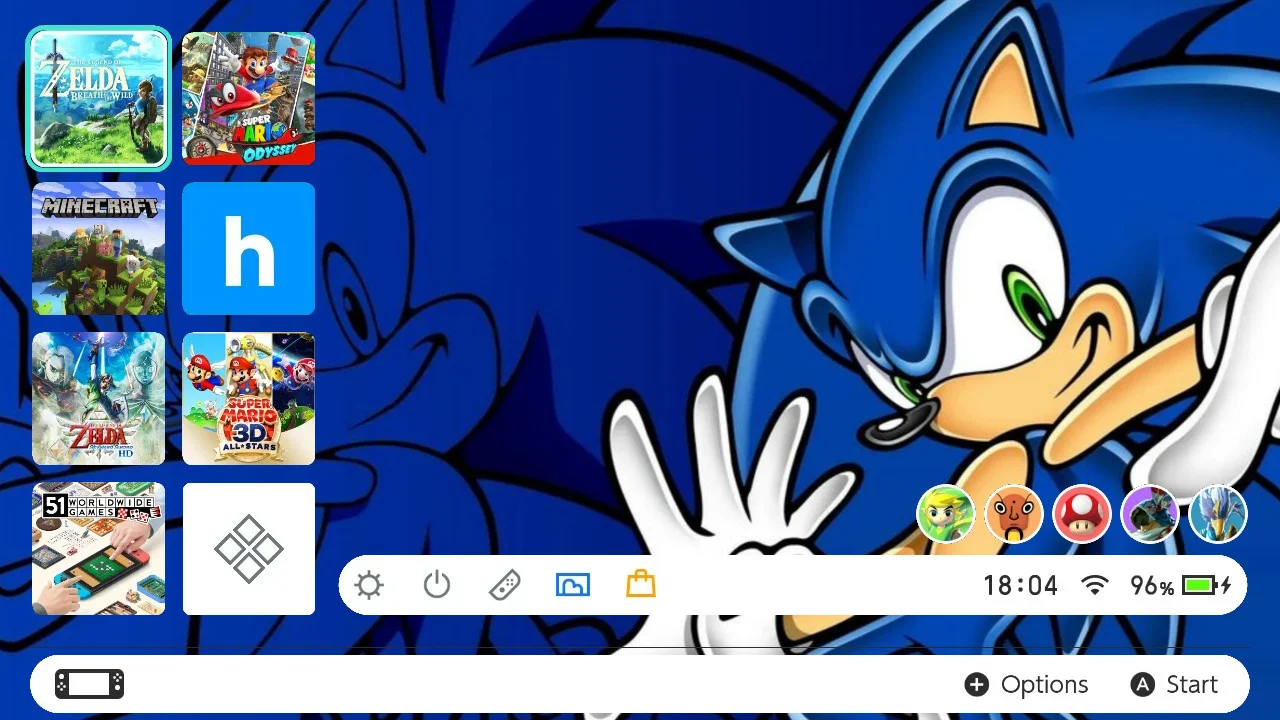Open the All Software diamond grid tile
The height and width of the screenshot is (720, 1280).
[248, 549]
